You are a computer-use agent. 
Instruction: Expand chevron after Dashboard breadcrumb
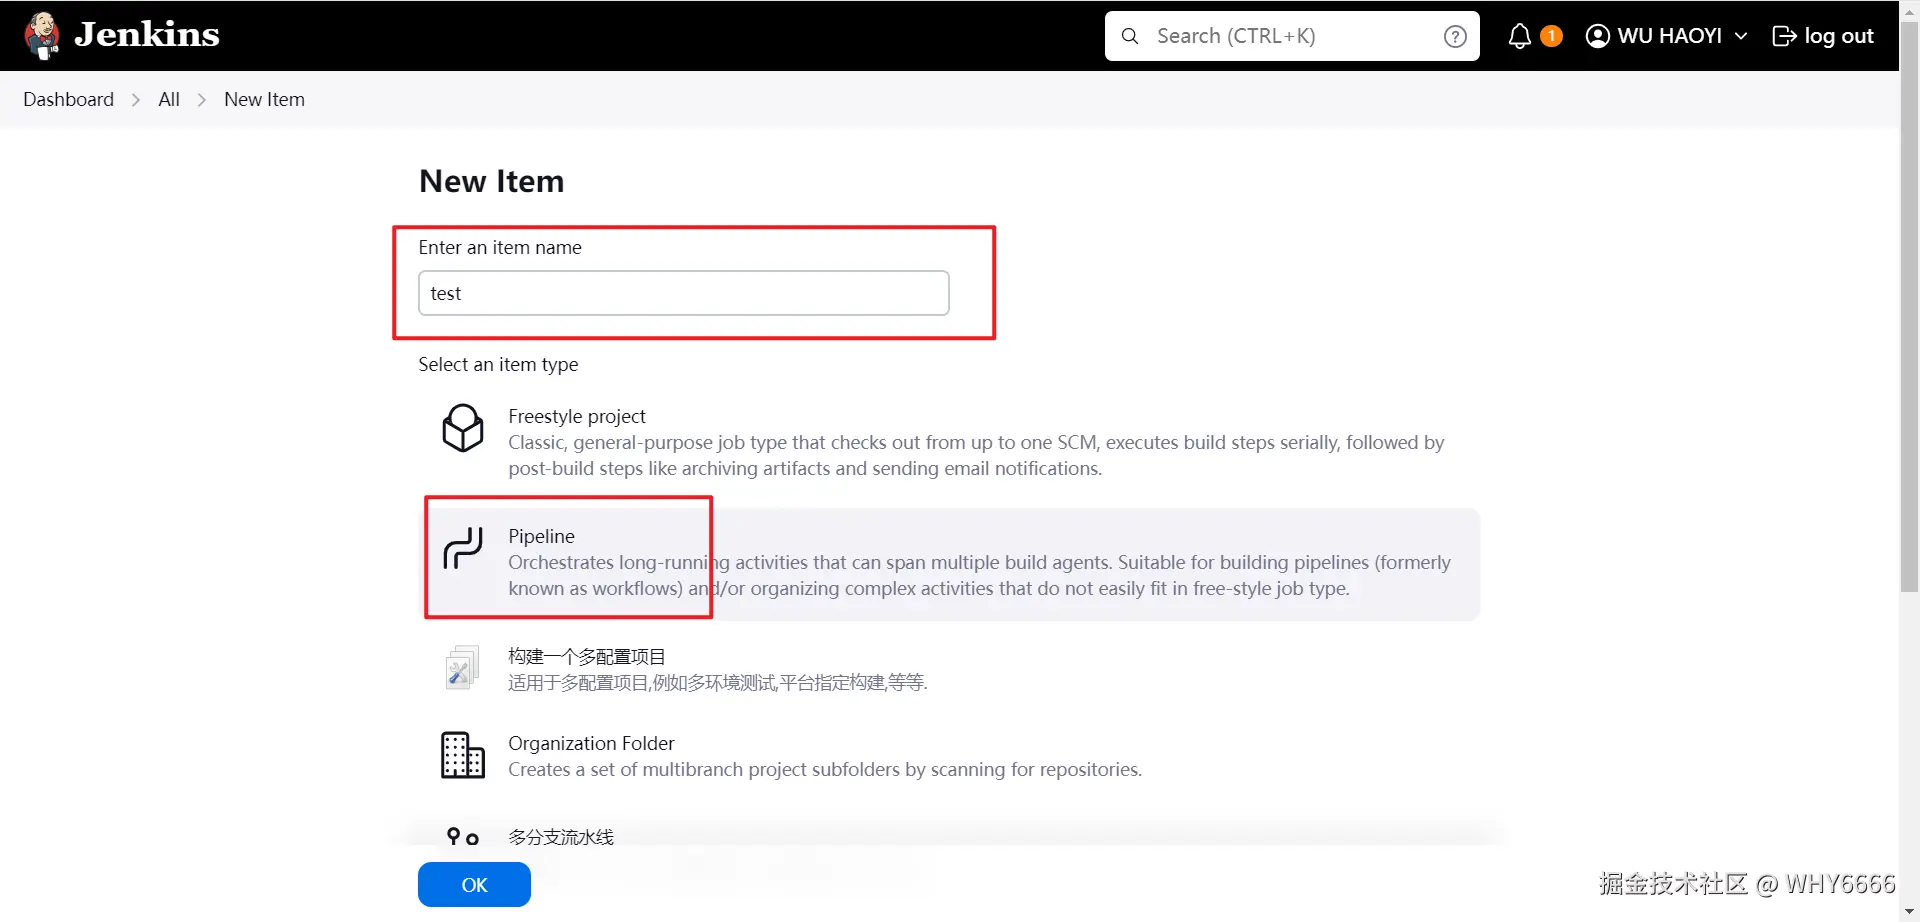(136, 99)
